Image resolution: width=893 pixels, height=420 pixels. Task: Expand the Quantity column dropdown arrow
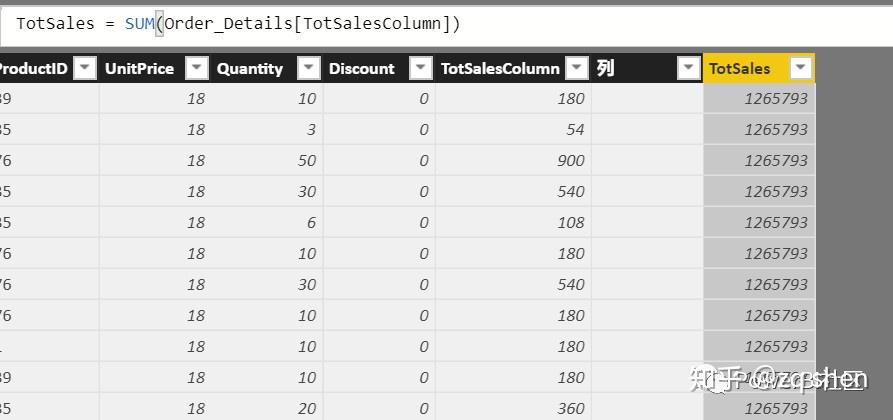tap(309, 68)
